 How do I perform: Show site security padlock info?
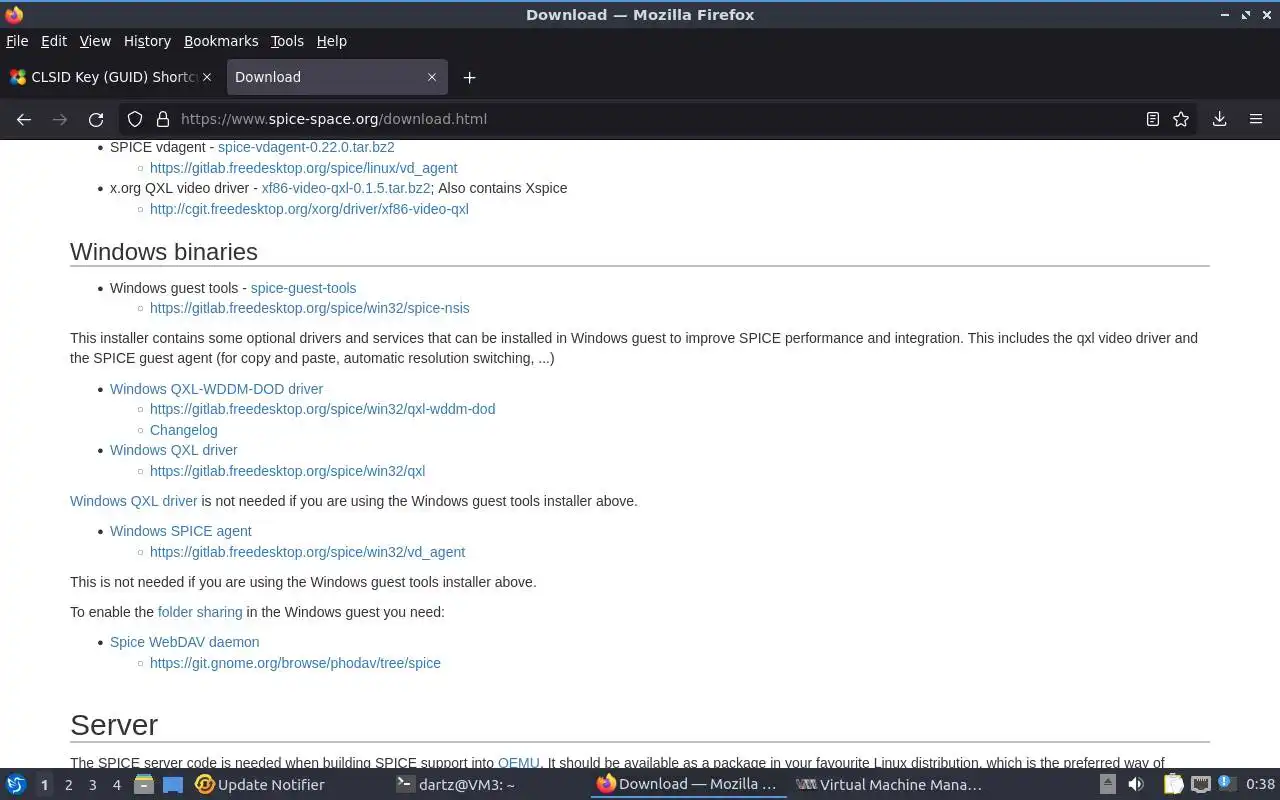point(162,119)
